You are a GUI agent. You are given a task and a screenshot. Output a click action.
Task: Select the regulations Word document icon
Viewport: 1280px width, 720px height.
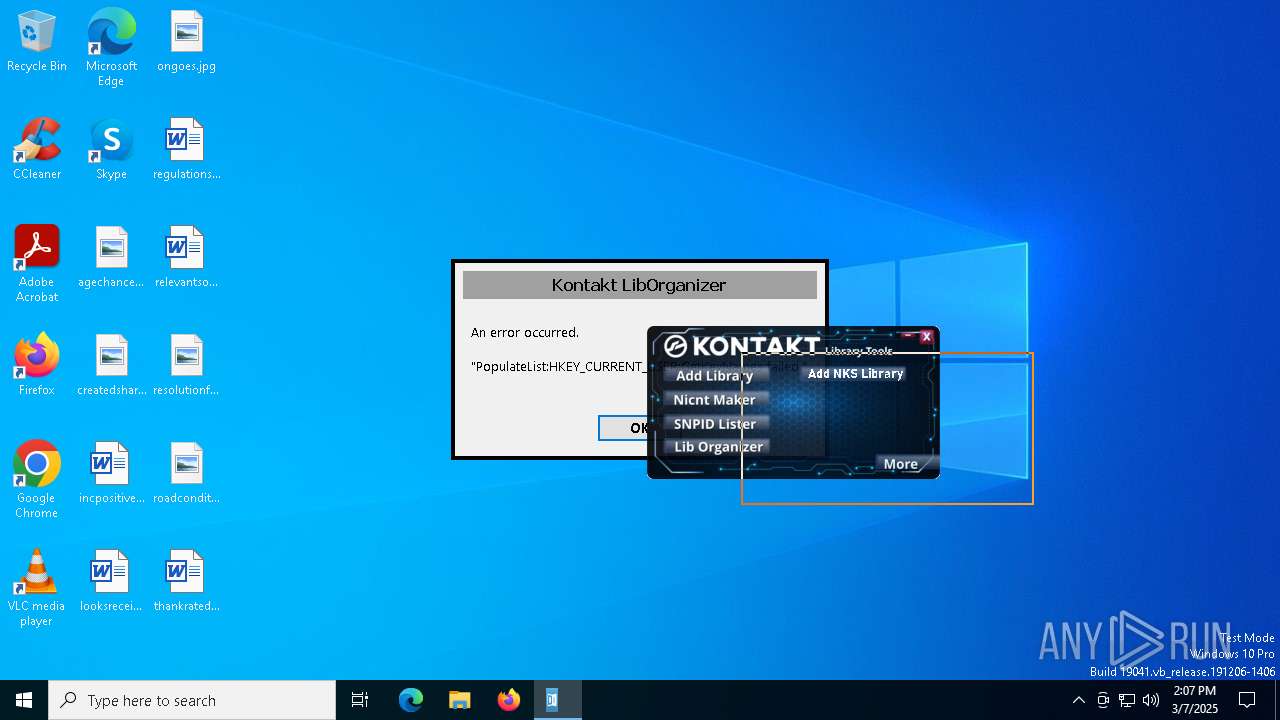click(186, 150)
